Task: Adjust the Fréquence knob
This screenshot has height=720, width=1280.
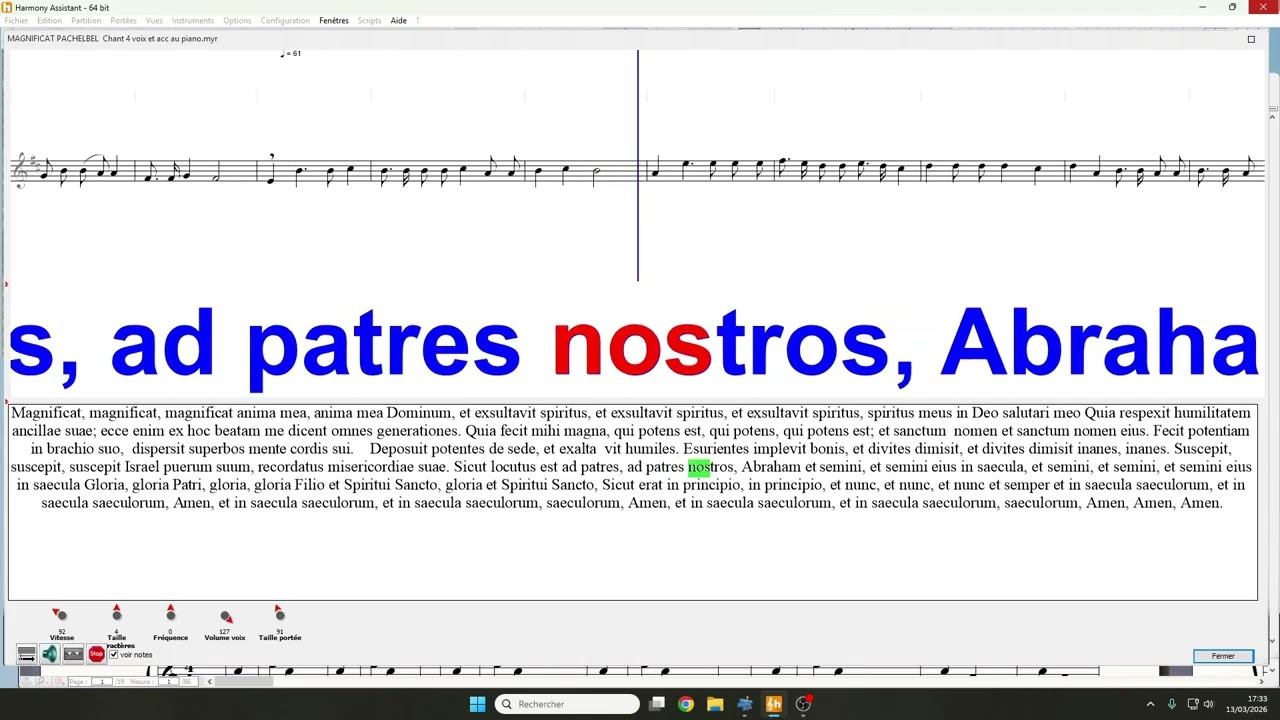Action: (x=170, y=614)
